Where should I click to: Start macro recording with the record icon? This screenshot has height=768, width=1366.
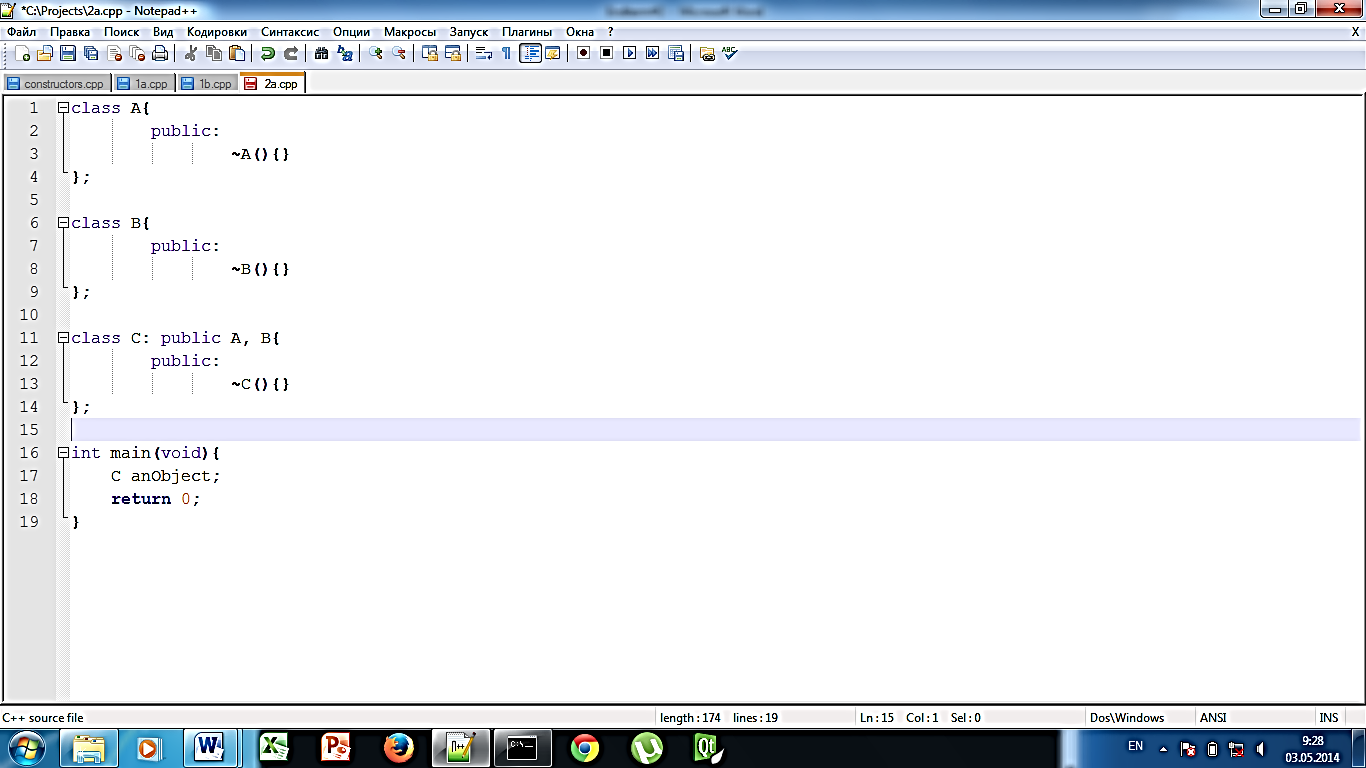583,53
